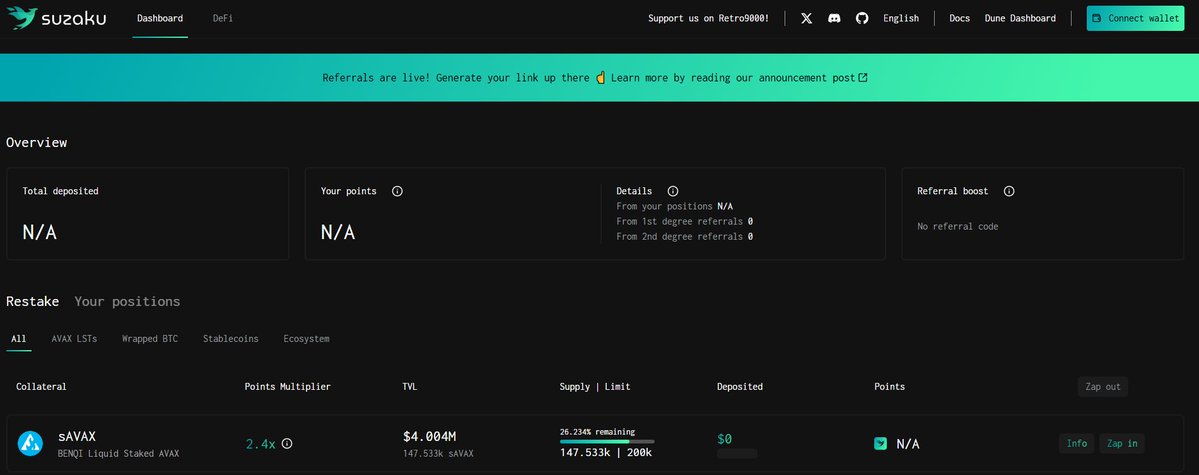Screen dimensions: 1199x475
Task: Switch to the Dashboard tab
Action: click(160, 18)
